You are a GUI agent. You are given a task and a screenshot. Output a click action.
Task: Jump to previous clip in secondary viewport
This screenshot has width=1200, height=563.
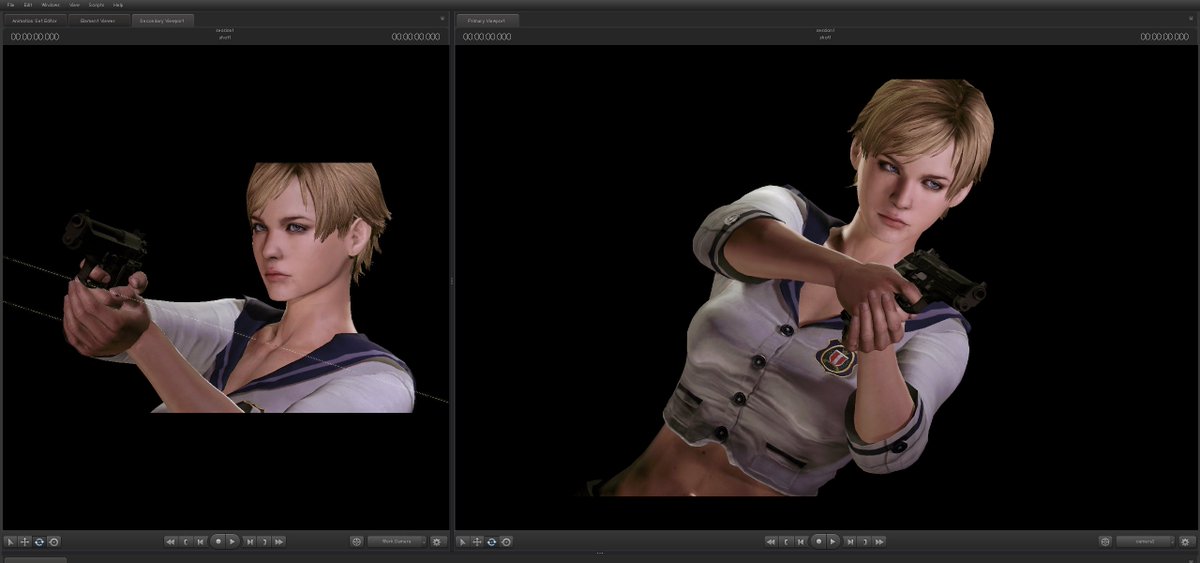click(171, 541)
